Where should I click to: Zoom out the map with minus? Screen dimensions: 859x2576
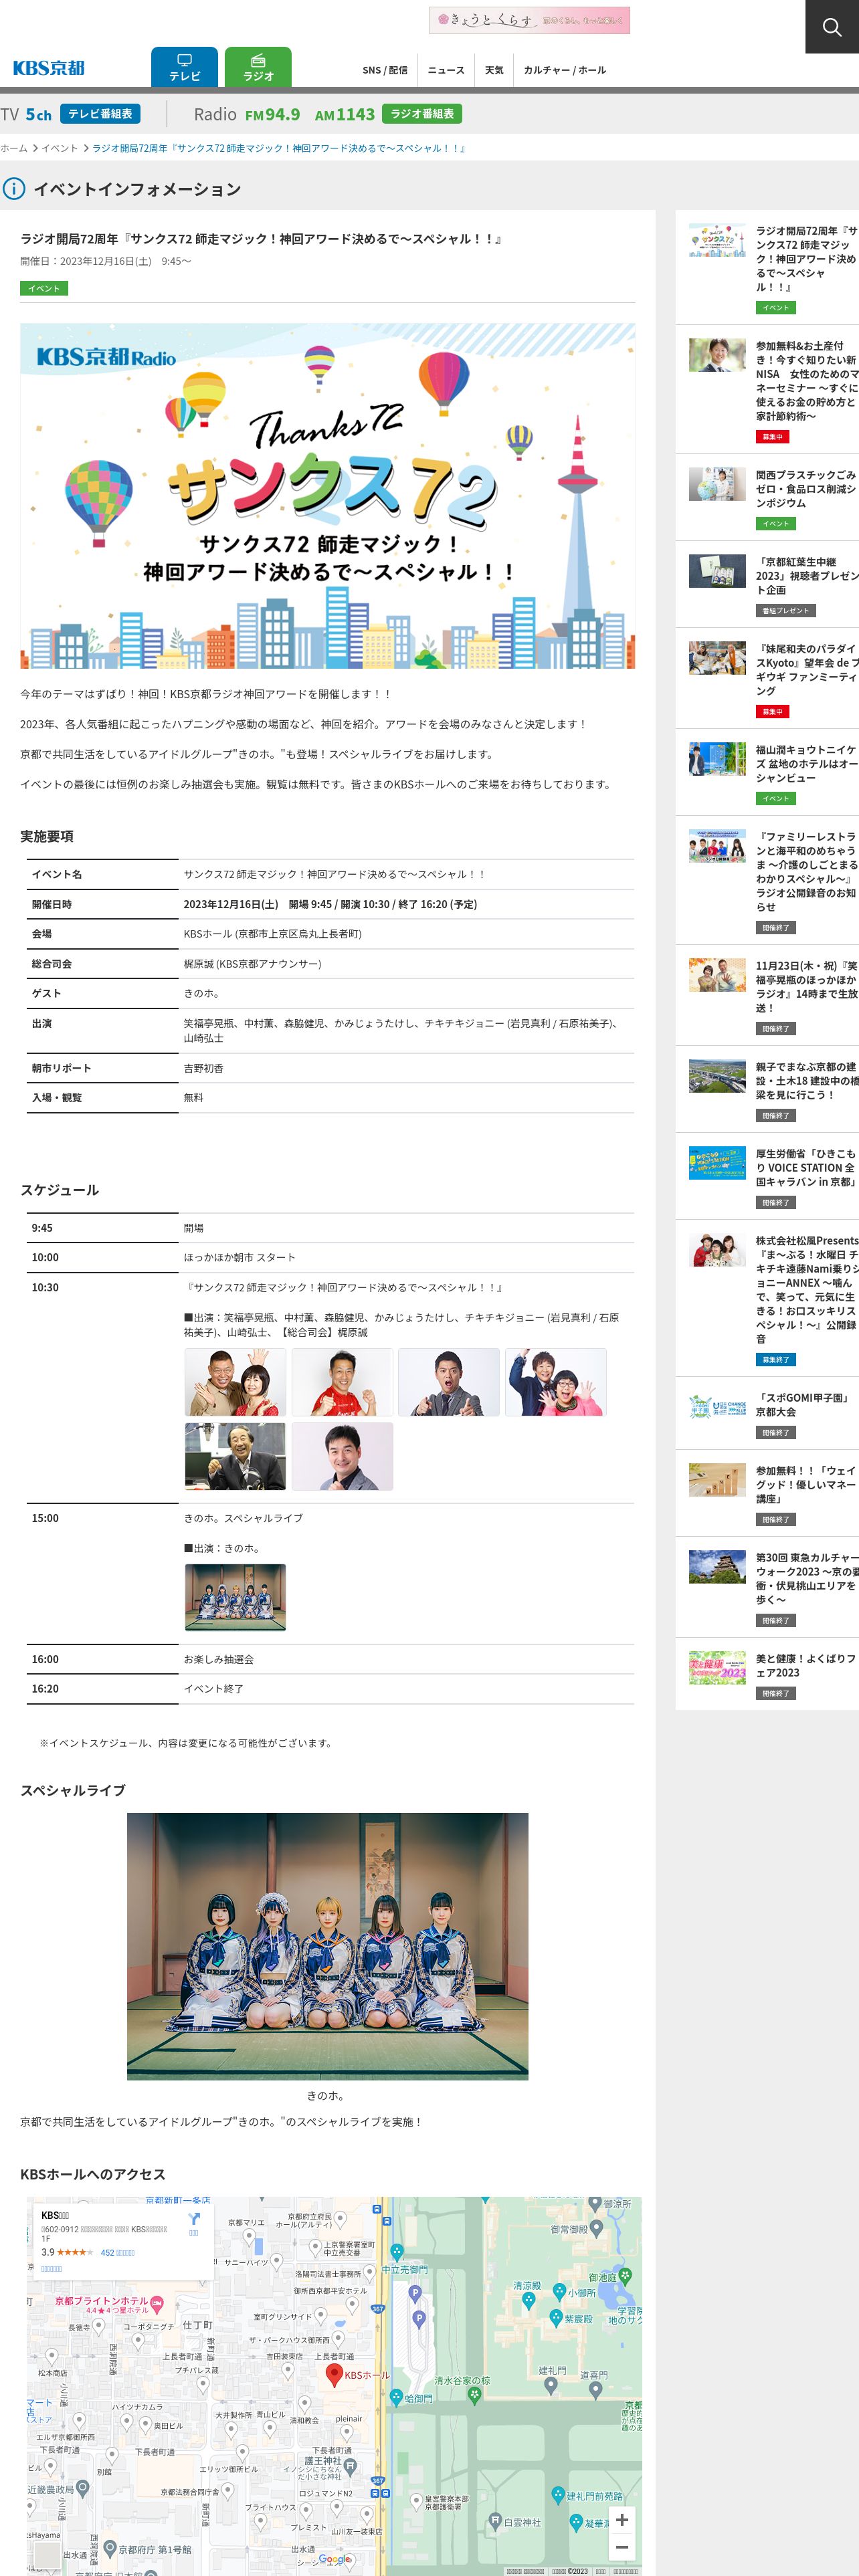pyautogui.click(x=621, y=2548)
